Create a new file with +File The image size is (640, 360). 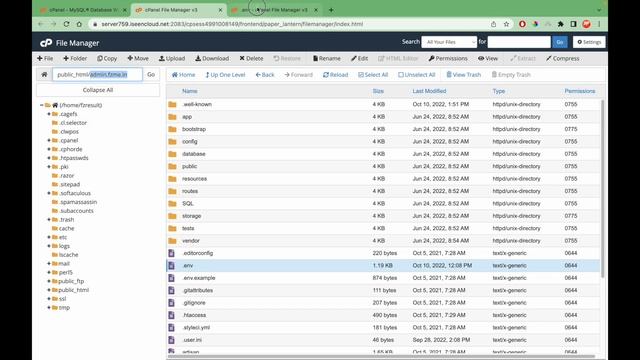45,58
